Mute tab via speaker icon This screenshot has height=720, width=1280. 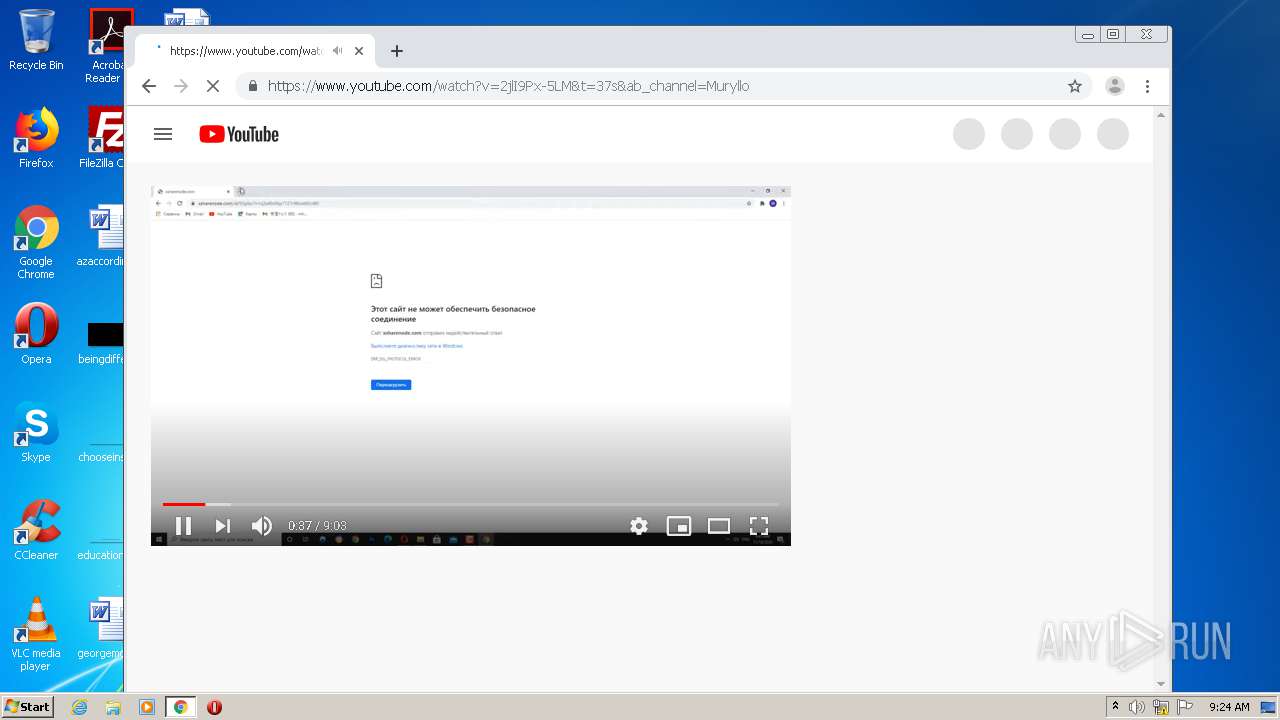(x=338, y=51)
